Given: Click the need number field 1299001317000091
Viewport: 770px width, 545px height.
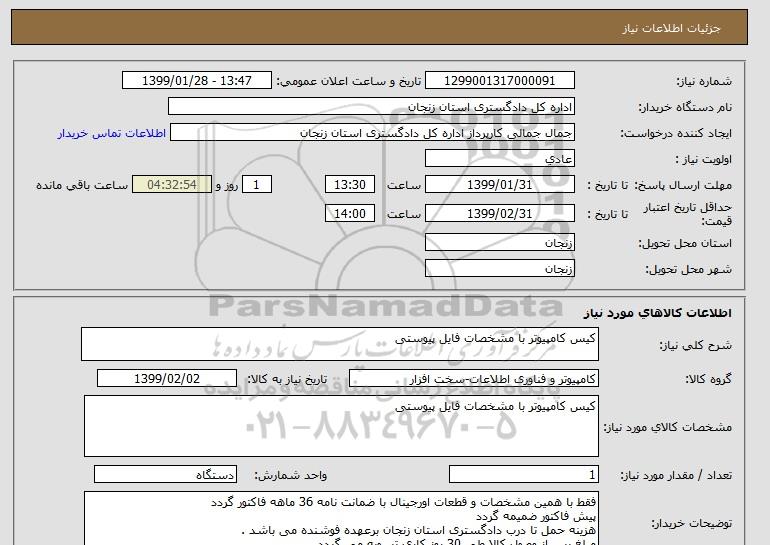Looking at the screenshot, I should [x=499, y=81].
